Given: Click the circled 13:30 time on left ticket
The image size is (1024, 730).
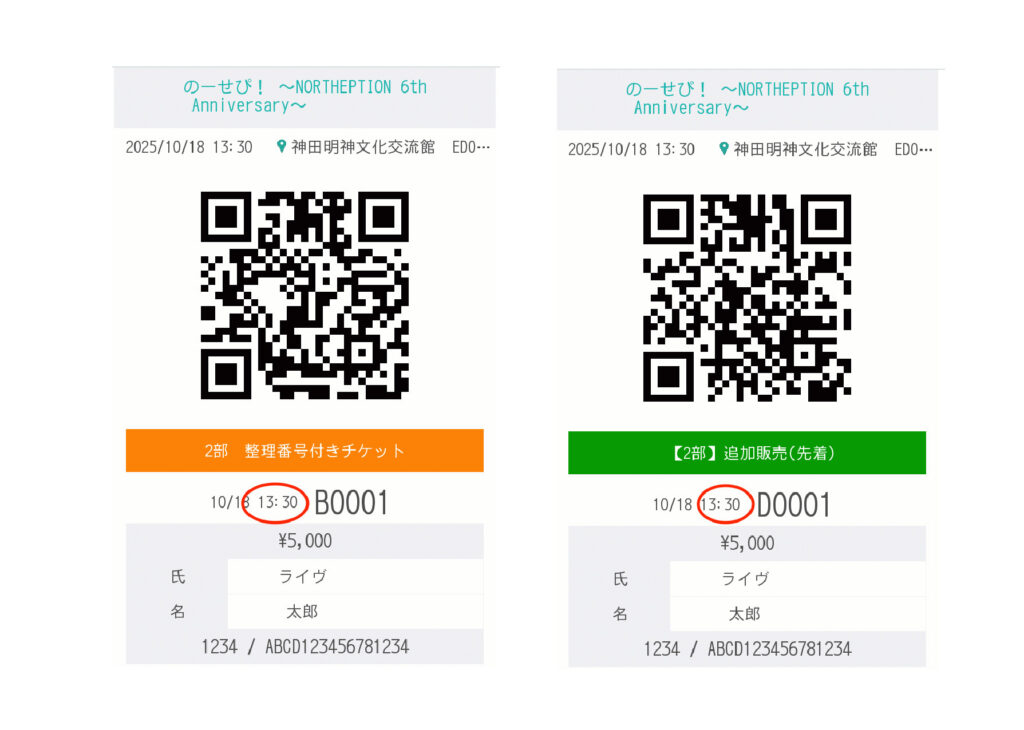Looking at the screenshot, I should [x=278, y=502].
